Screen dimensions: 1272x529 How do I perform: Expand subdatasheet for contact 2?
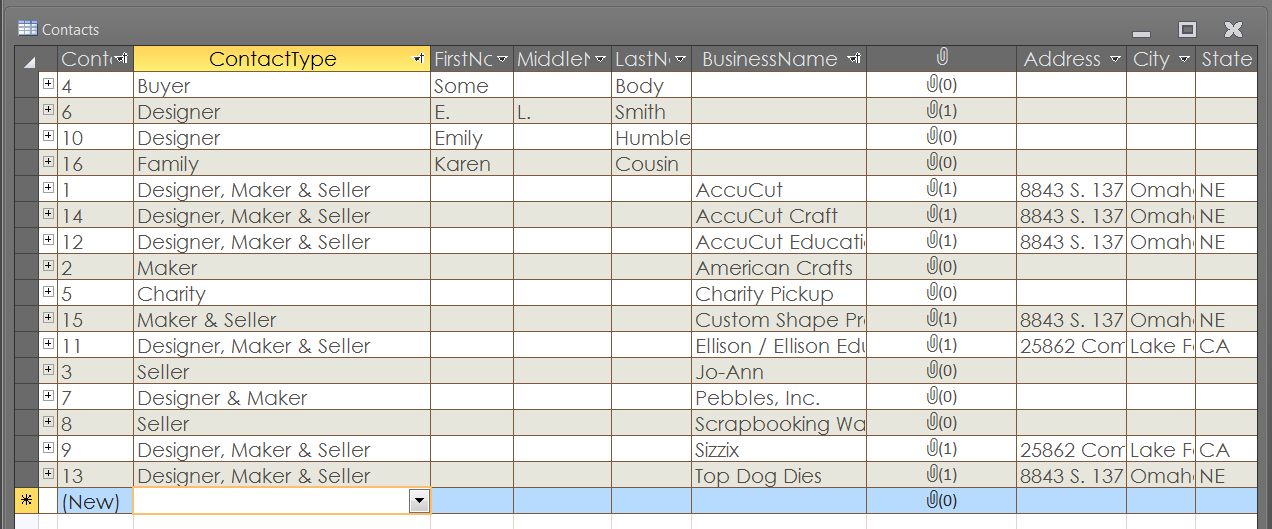tap(47, 266)
